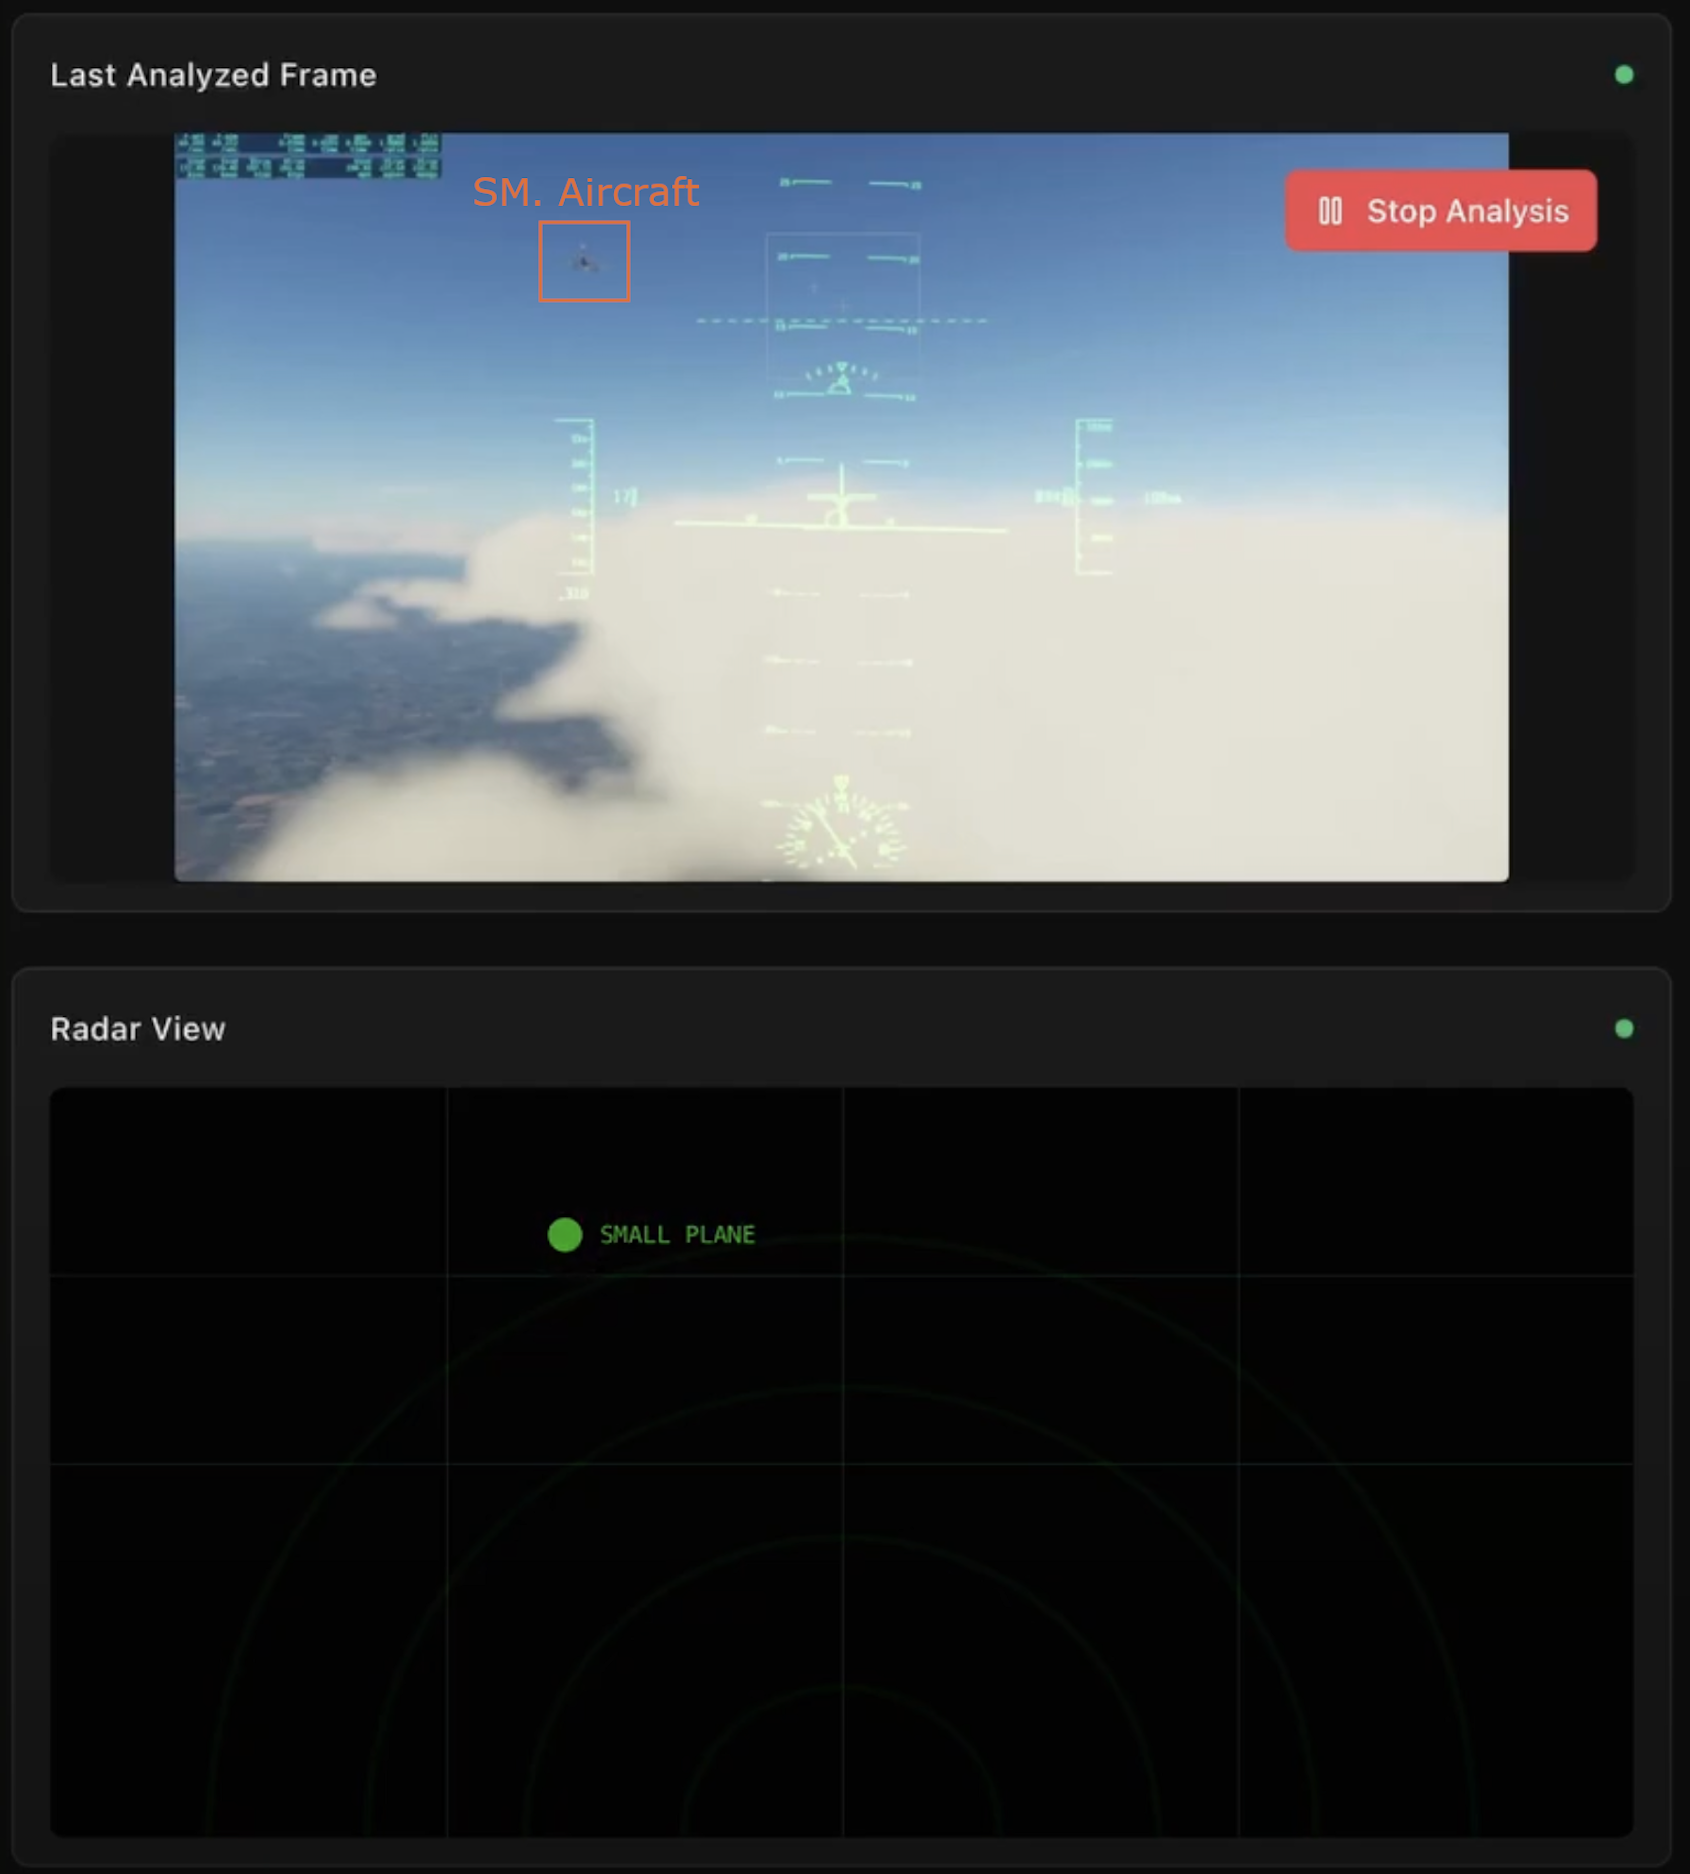Click the analyzed video frame image
Viewport: 1690px width, 1874px height.
(x=841, y=507)
